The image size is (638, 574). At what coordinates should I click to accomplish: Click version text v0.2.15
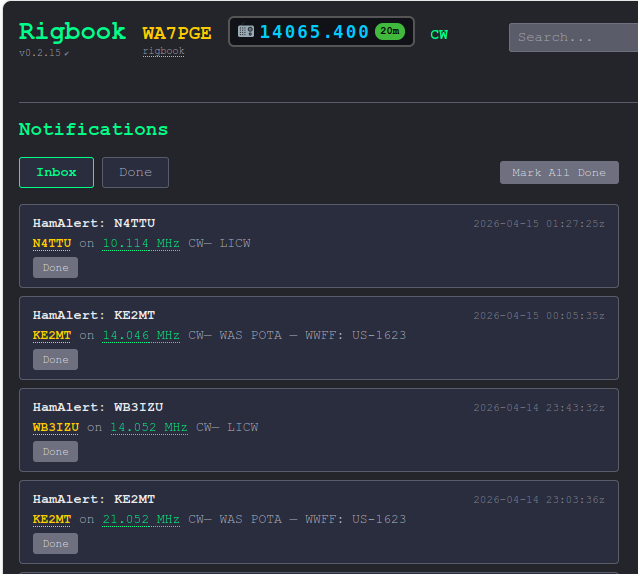pyautogui.click(x=40, y=53)
